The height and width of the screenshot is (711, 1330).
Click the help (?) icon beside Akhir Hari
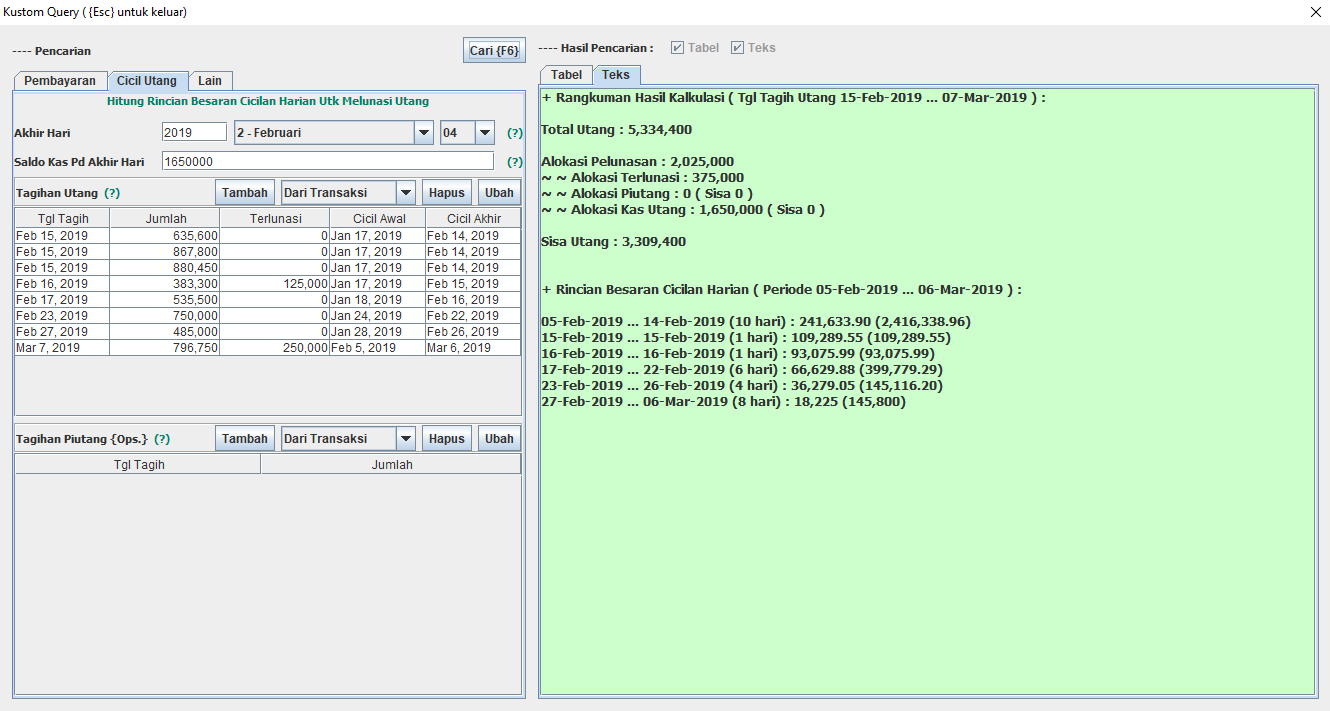pyautogui.click(x=515, y=133)
